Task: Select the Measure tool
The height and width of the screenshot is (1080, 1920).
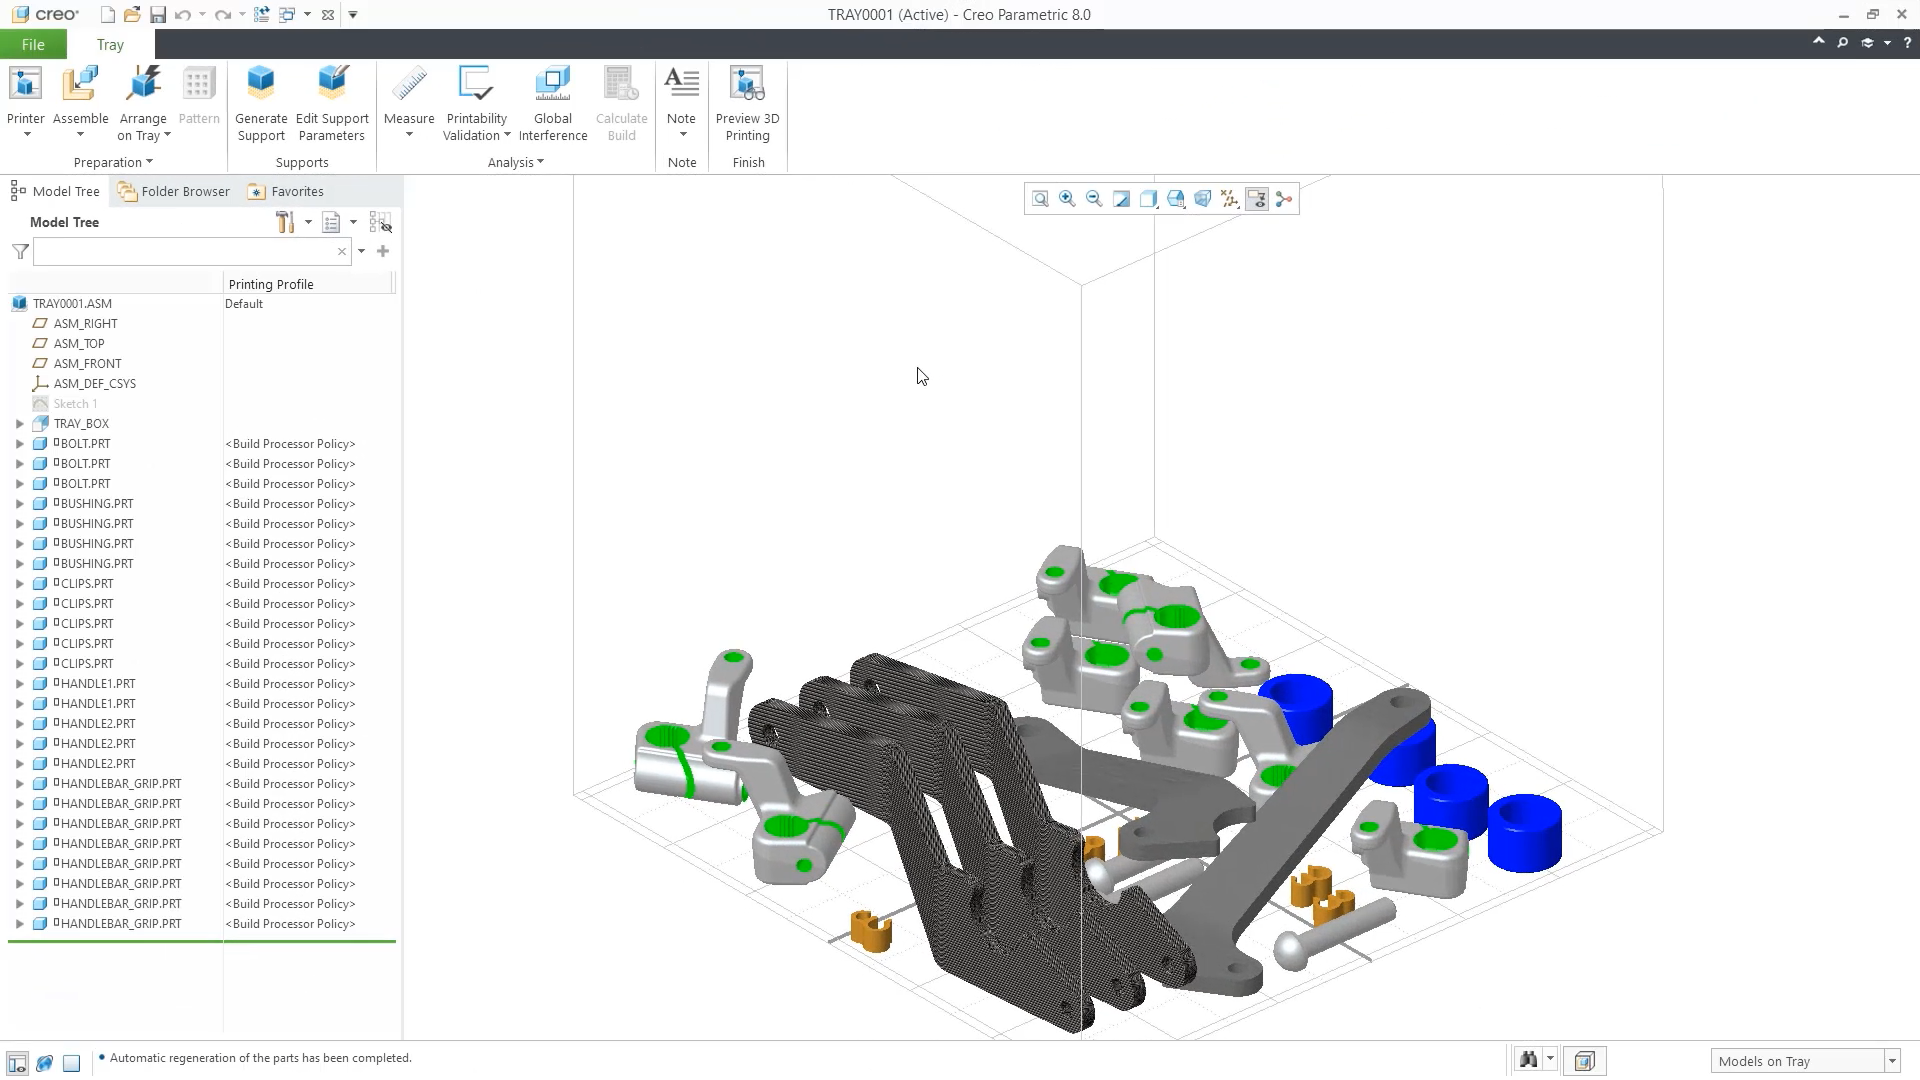Action: tap(409, 100)
